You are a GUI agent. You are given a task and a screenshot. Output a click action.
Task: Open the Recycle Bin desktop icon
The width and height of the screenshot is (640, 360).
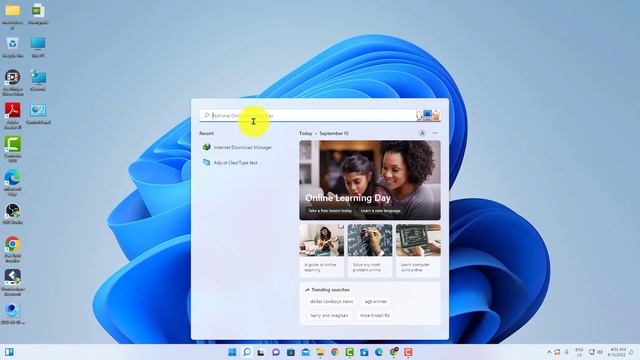click(12, 47)
